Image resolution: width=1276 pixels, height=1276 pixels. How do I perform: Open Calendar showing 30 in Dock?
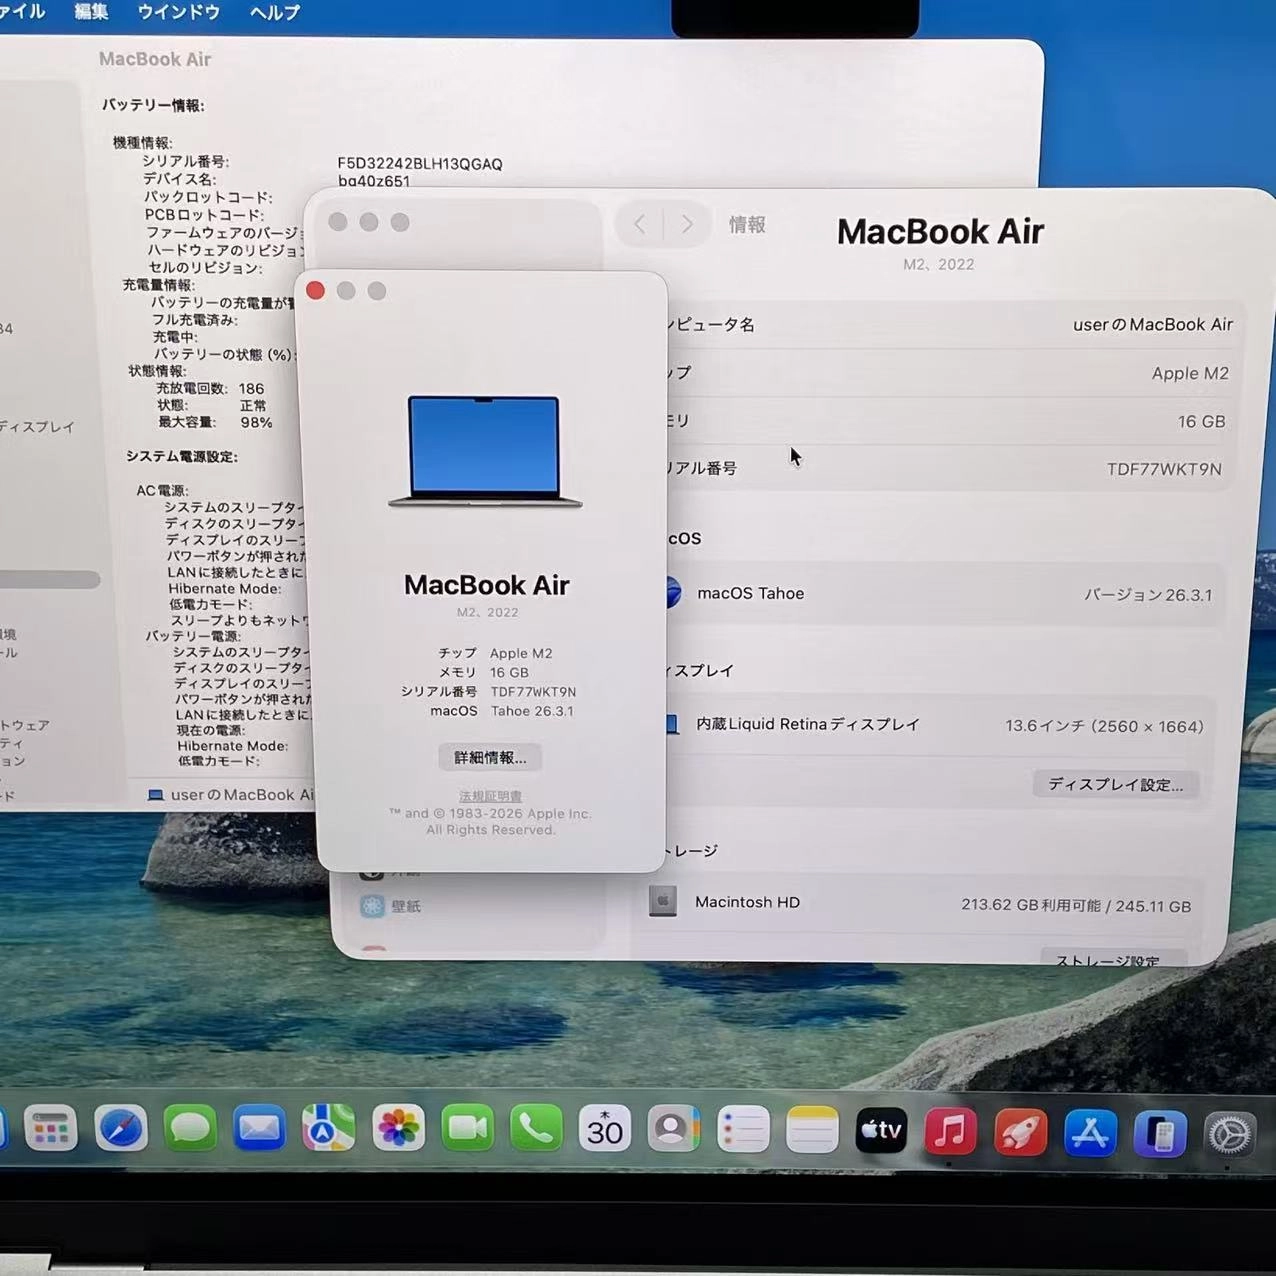point(605,1130)
